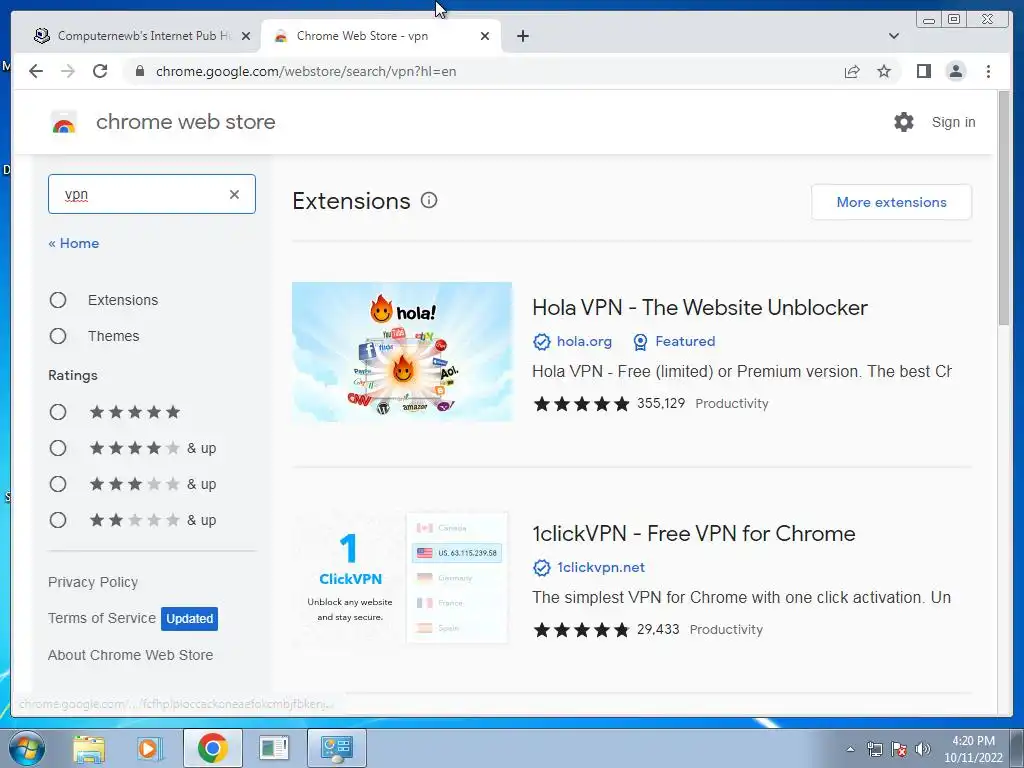The image size is (1024, 768).
Task: Click the 1ClickVPN thumbnail image
Action: click(x=402, y=578)
